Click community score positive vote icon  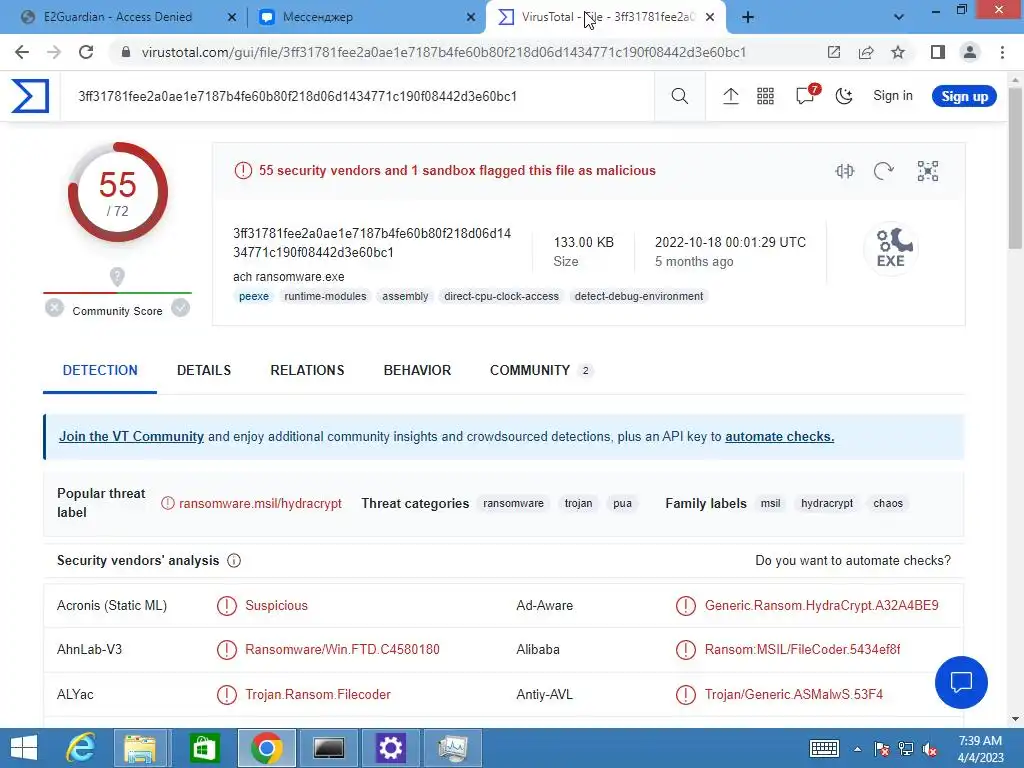[180, 308]
